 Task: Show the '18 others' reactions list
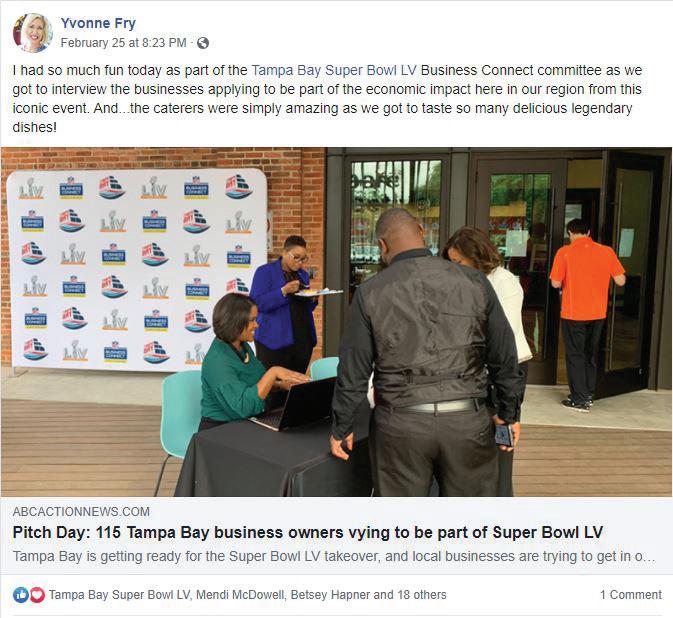pyautogui.click(x=422, y=595)
